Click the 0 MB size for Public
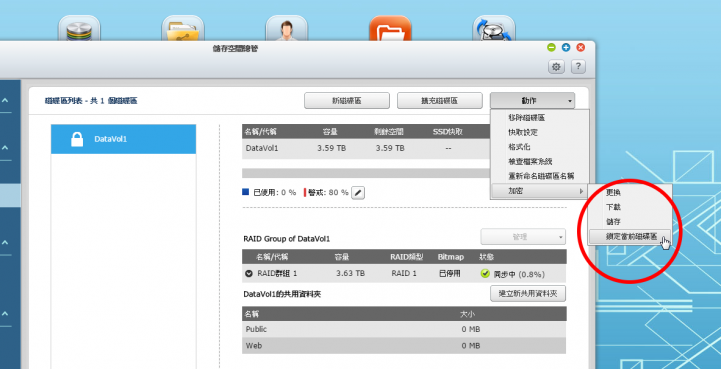 [x=471, y=329]
